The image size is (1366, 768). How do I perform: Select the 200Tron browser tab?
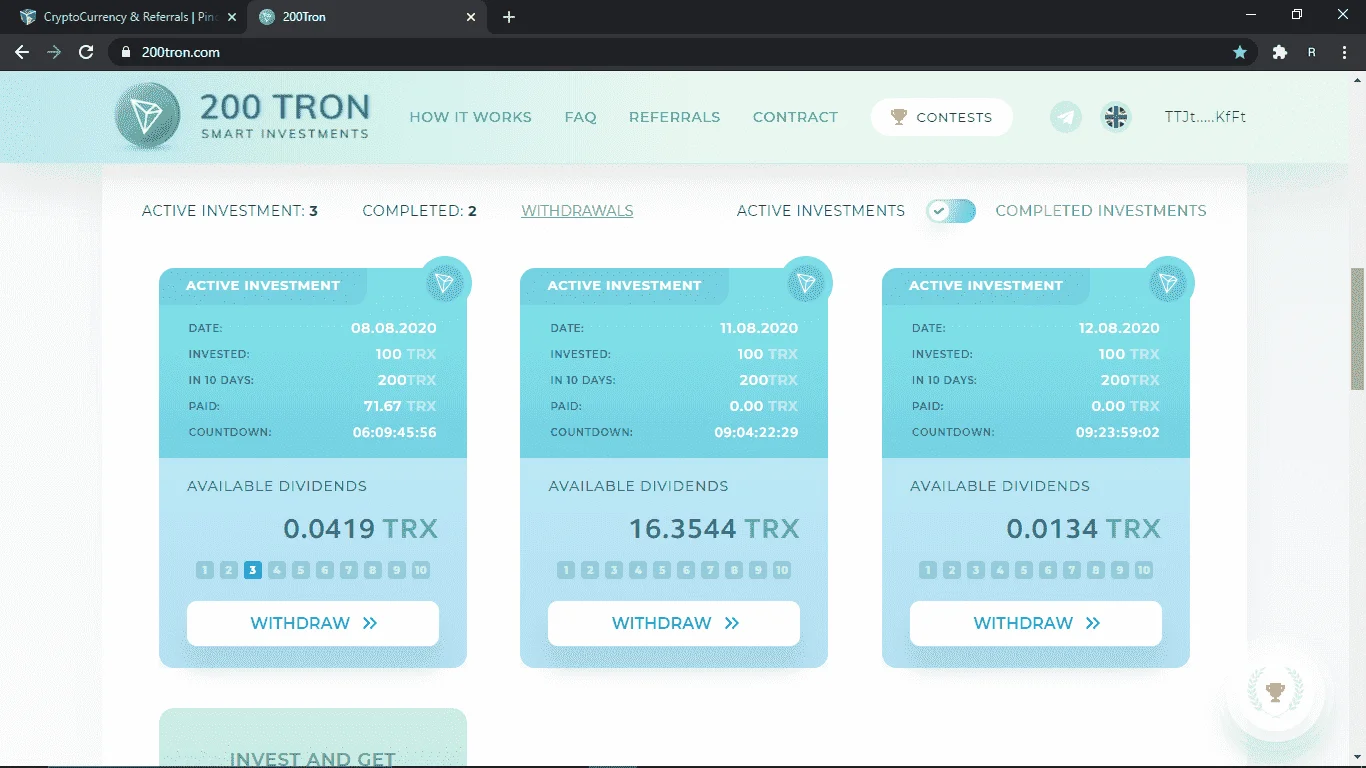(x=368, y=17)
